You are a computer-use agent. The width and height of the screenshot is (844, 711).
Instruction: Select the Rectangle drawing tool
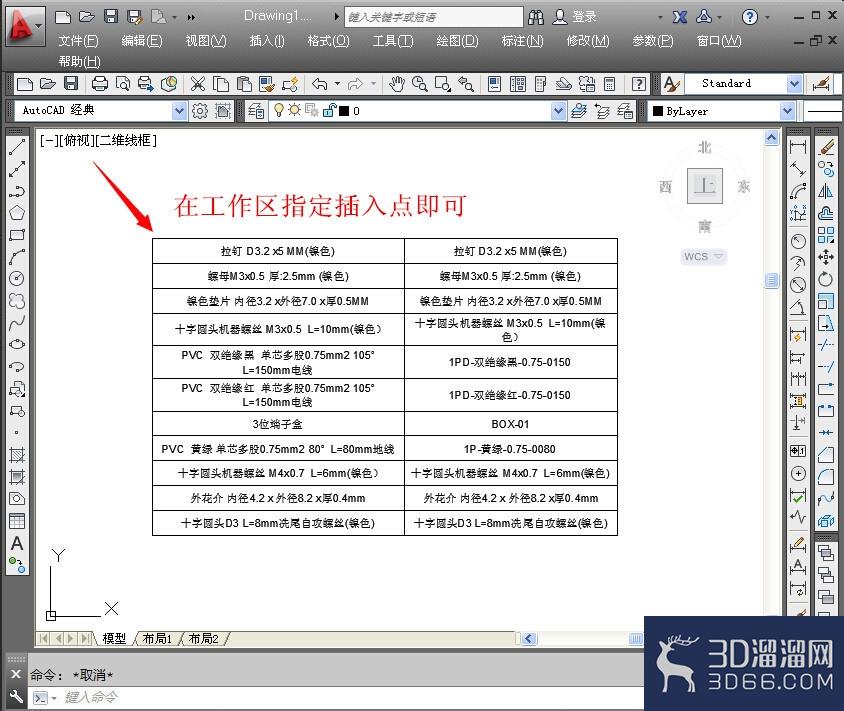pyautogui.click(x=17, y=235)
